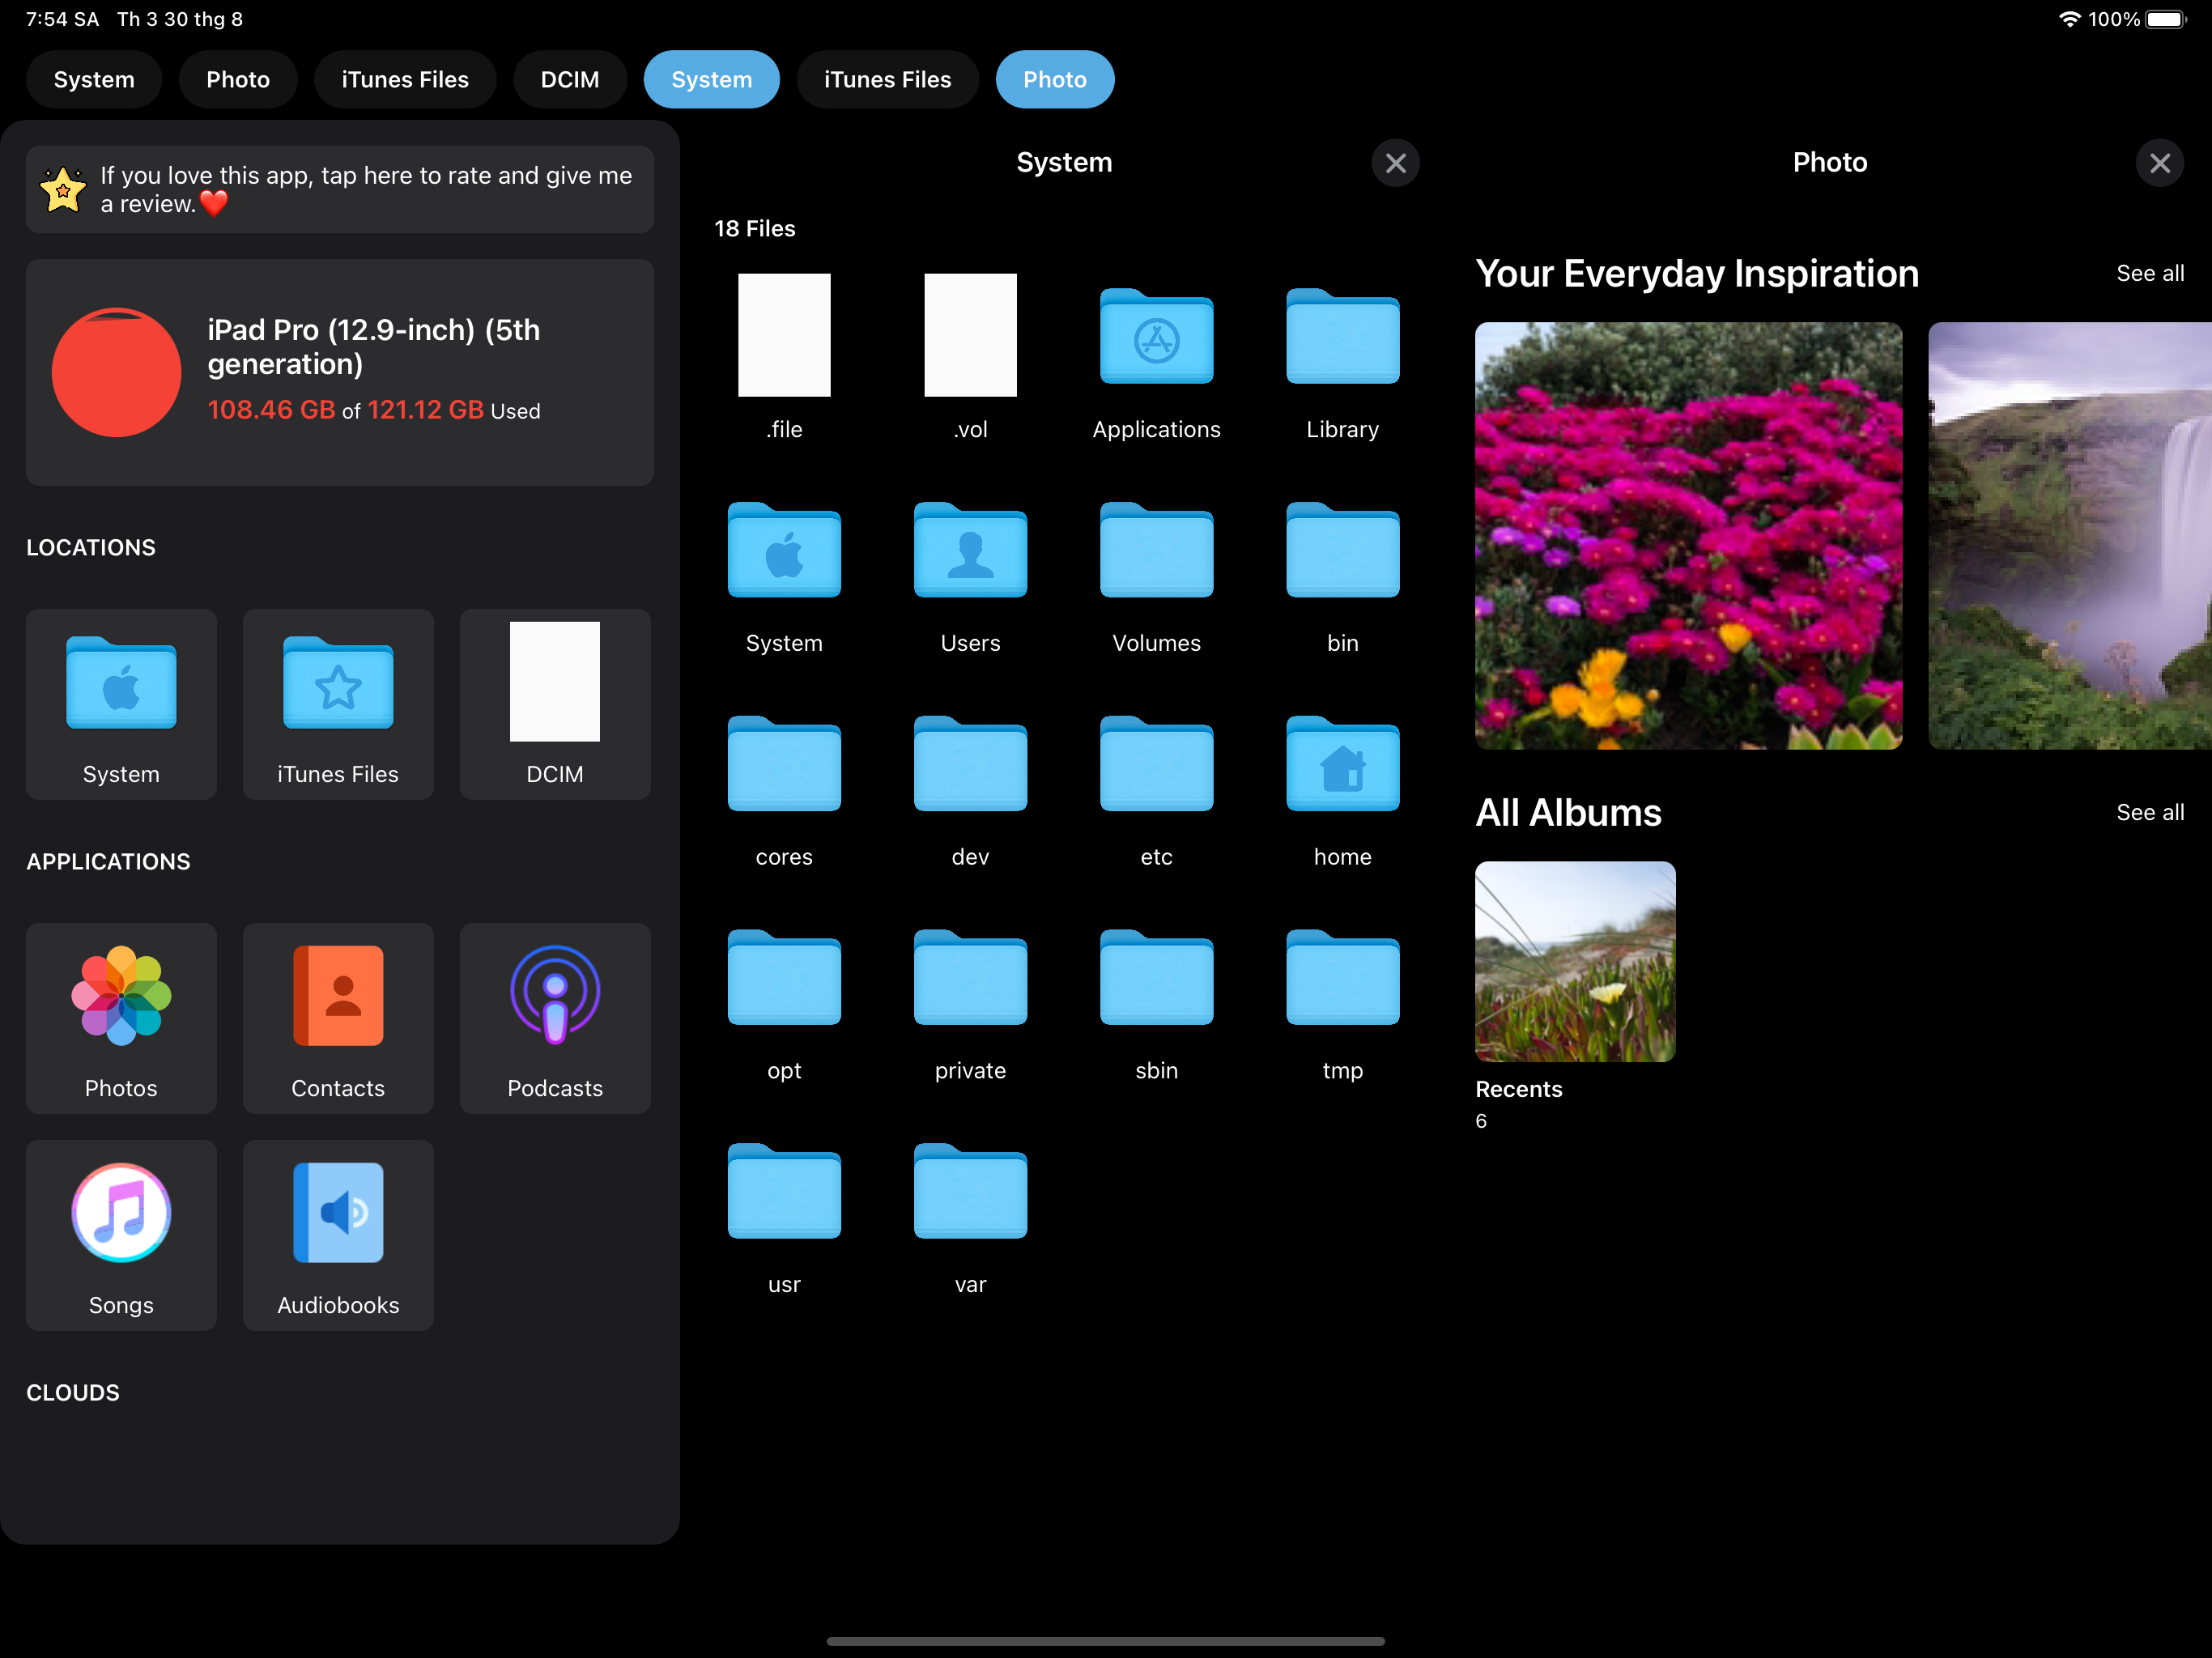Open the Songs application tile
This screenshot has height=1658, width=2212.
121,1234
